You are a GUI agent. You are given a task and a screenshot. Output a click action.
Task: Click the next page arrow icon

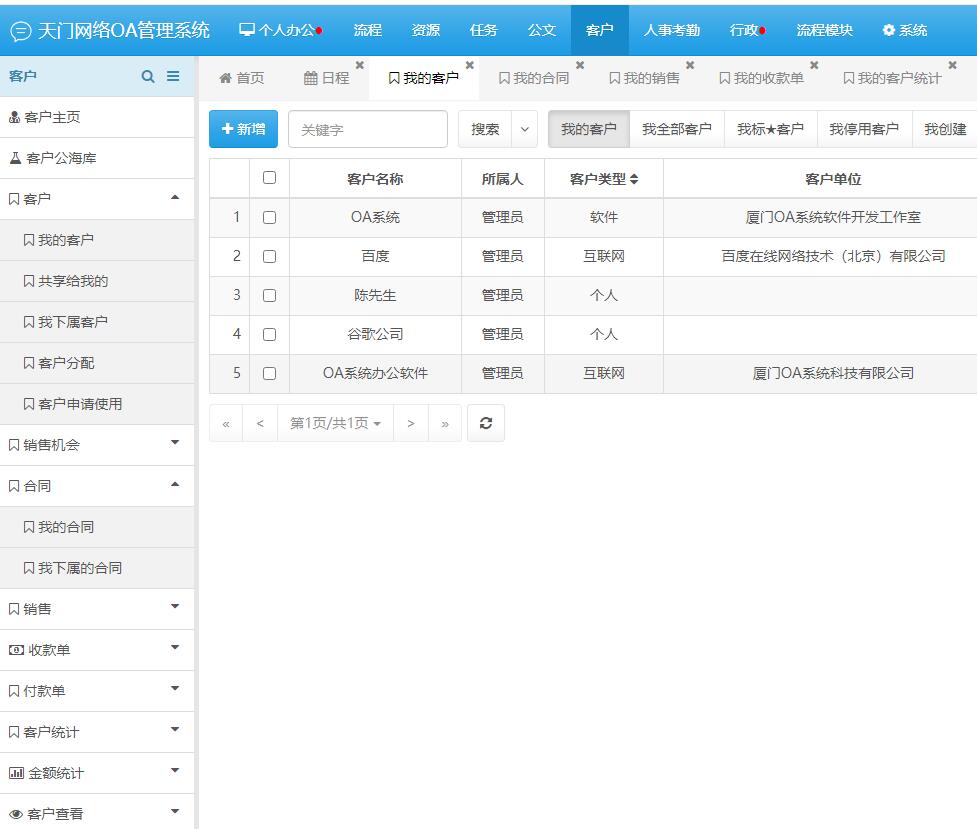tap(411, 424)
